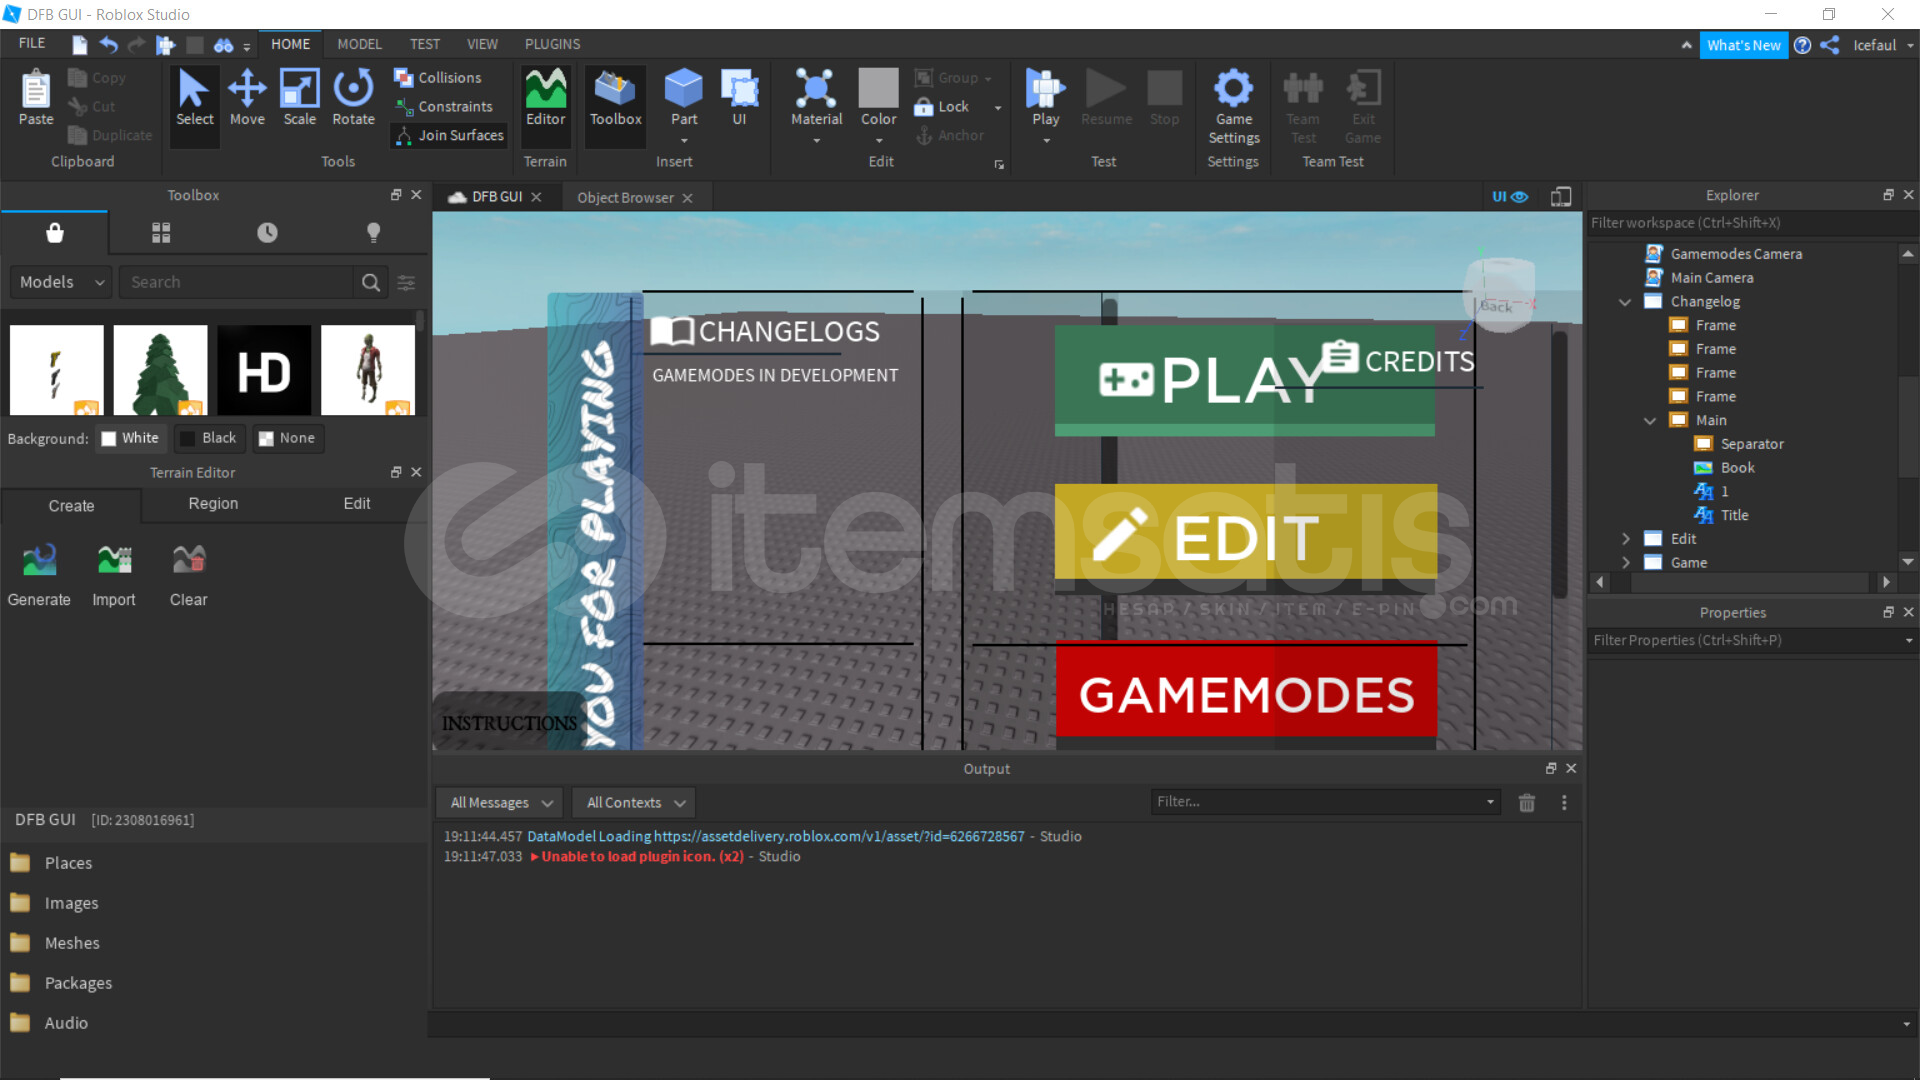Click the Undo arrow in quick access bar
Viewport: 1920px width, 1080px height.
108,45
